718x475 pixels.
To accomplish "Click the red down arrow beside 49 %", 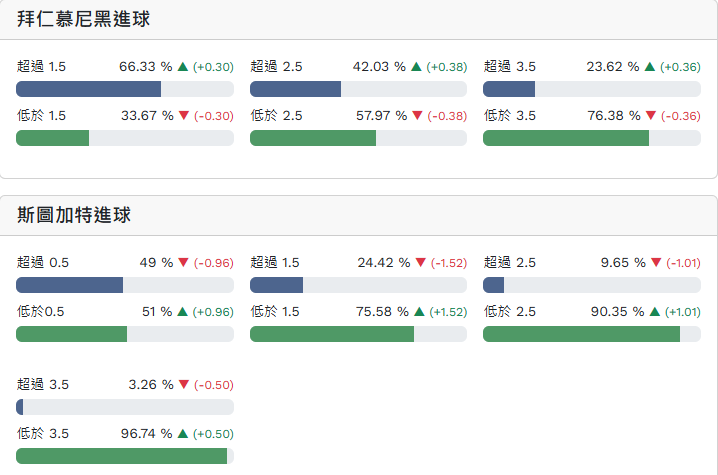I will (x=183, y=263).
